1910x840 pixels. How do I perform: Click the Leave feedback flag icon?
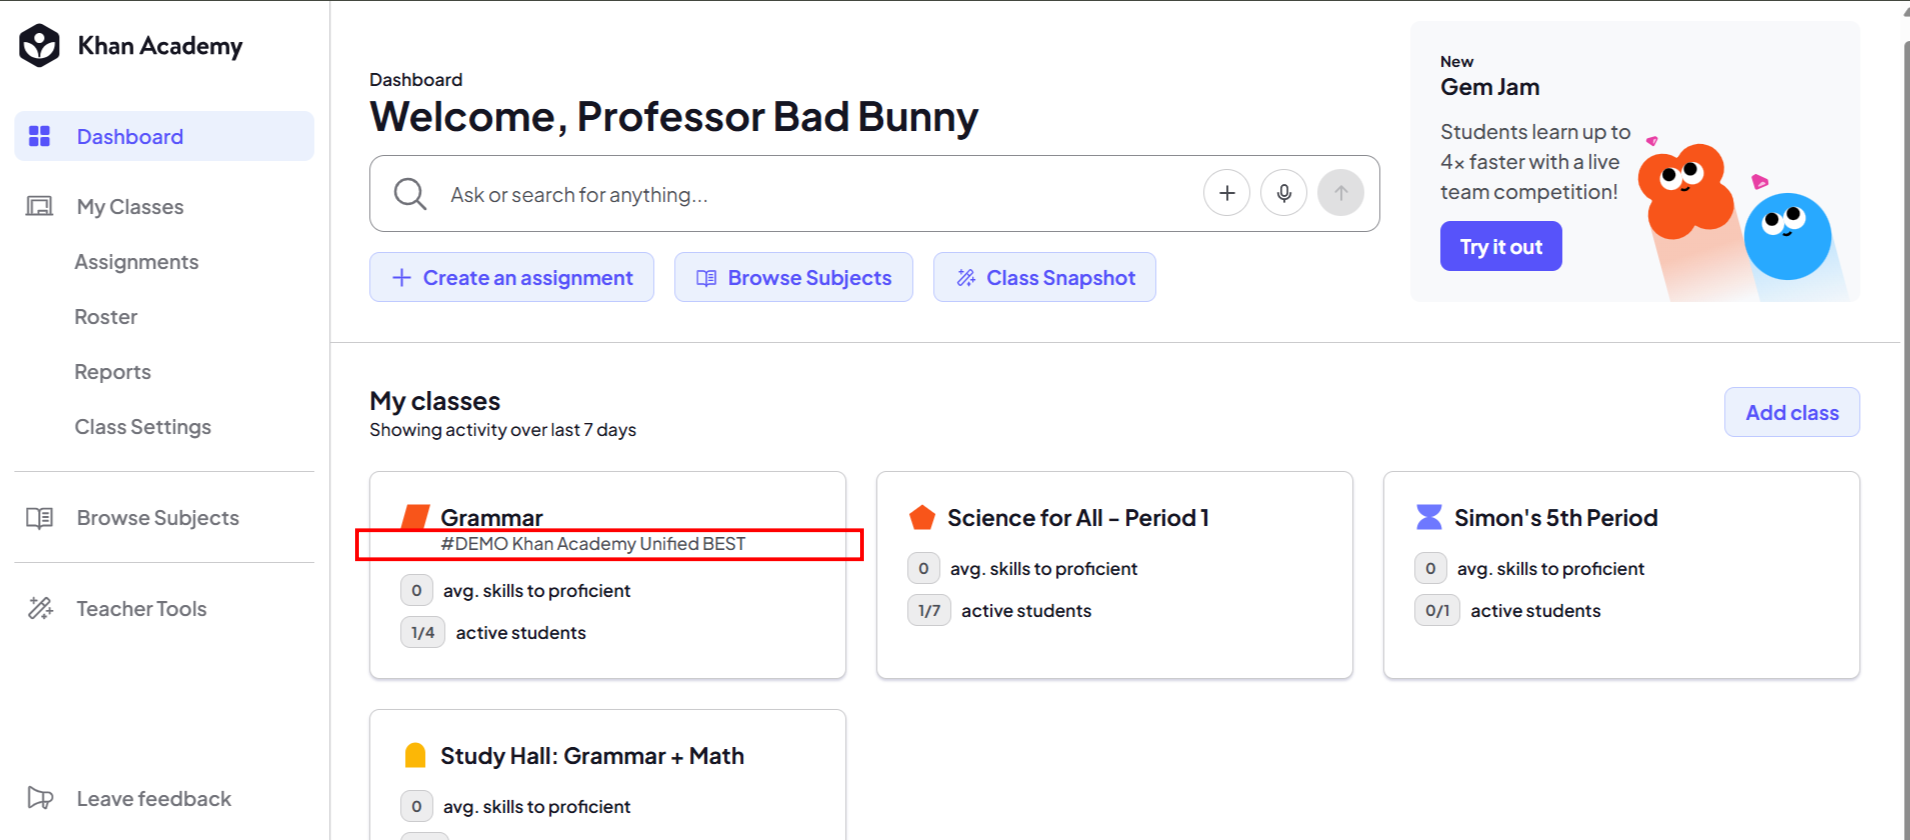pyautogui.click(x=40, y=798)
